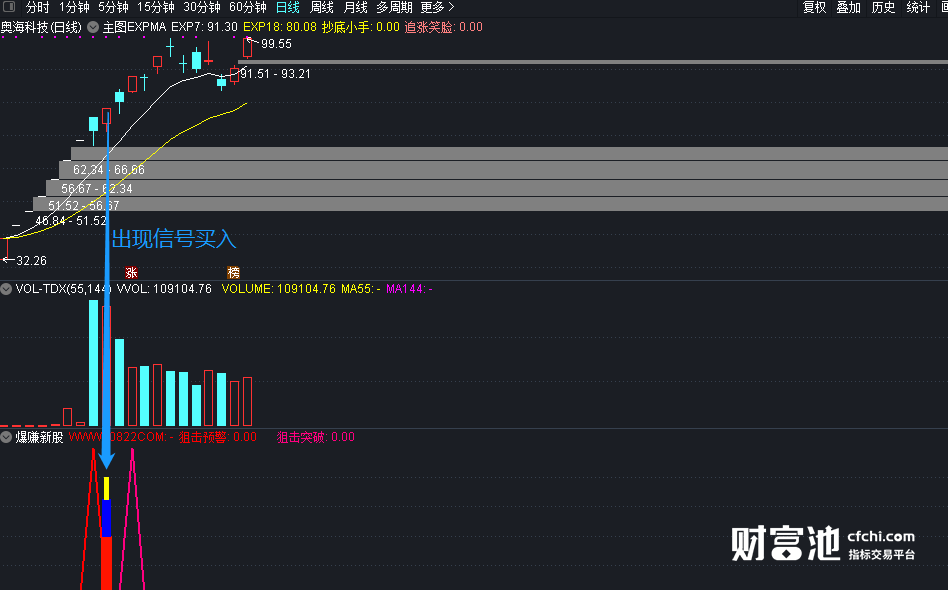Click the 复权 button
Screen dimensions: 948x590
tap(814, 7)
